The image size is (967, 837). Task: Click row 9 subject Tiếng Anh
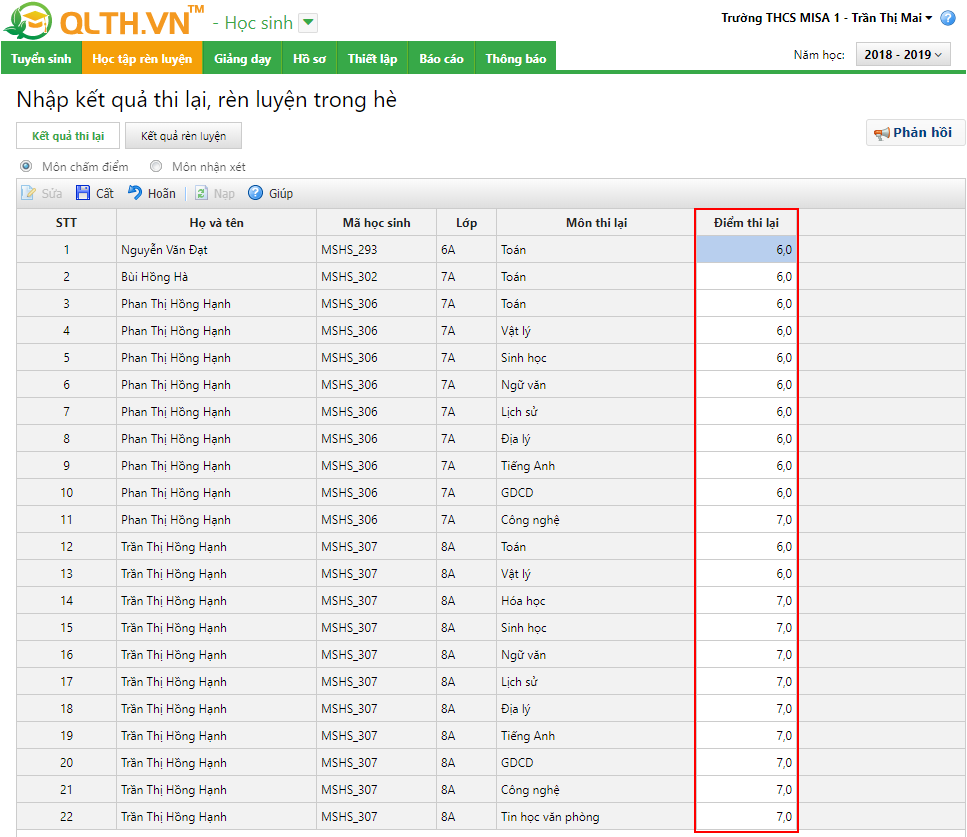tap(528, 466)
